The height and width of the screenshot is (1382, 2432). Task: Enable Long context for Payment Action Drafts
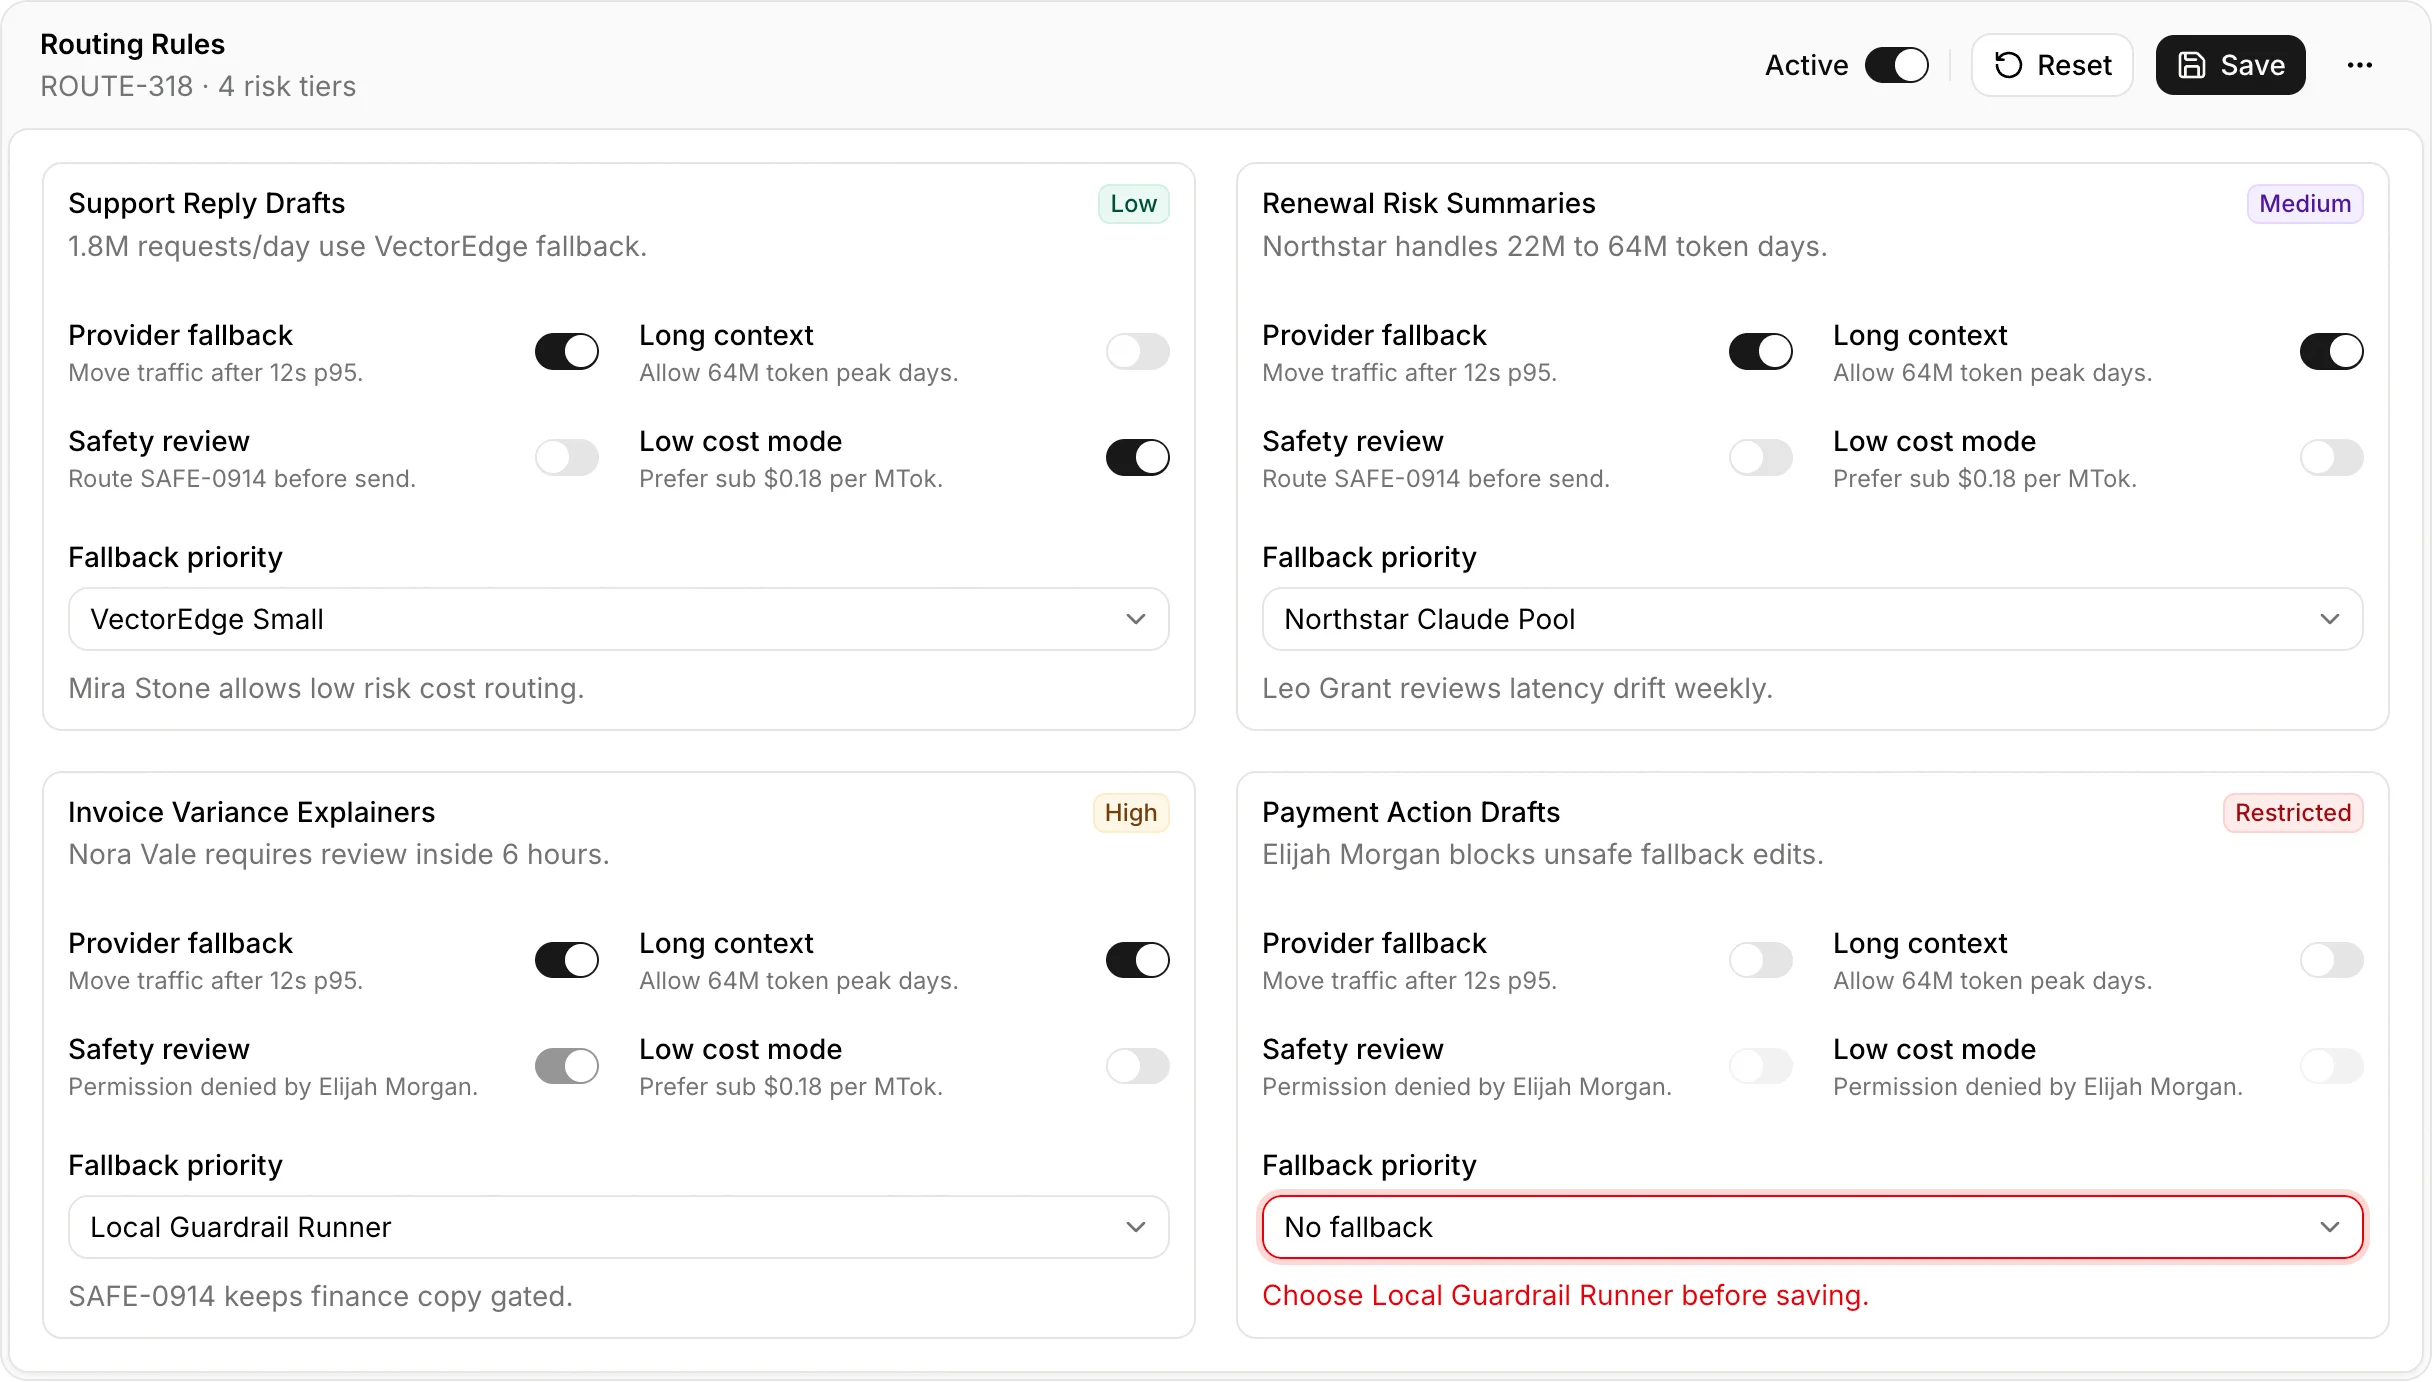[2332, 960]
